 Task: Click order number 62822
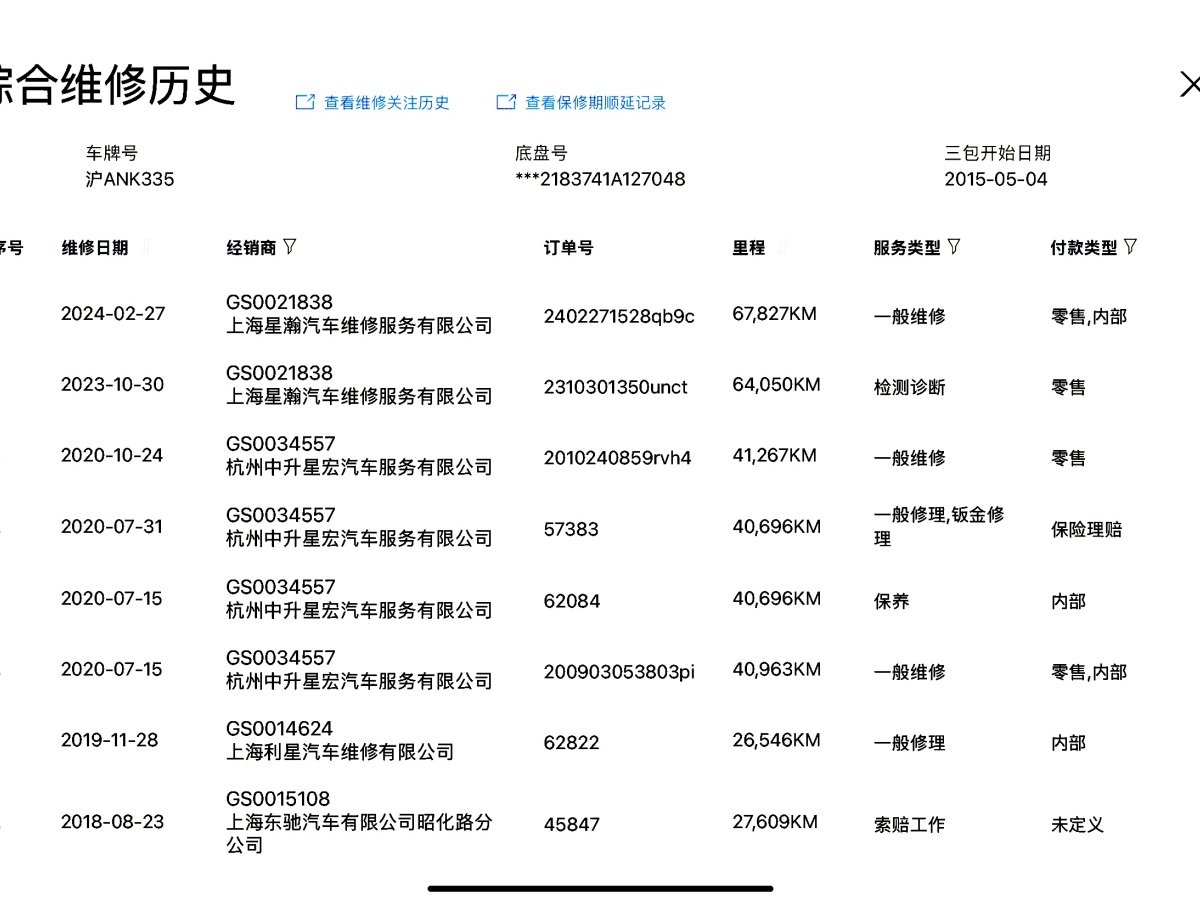pyautogui.click(x=571, y=743)
